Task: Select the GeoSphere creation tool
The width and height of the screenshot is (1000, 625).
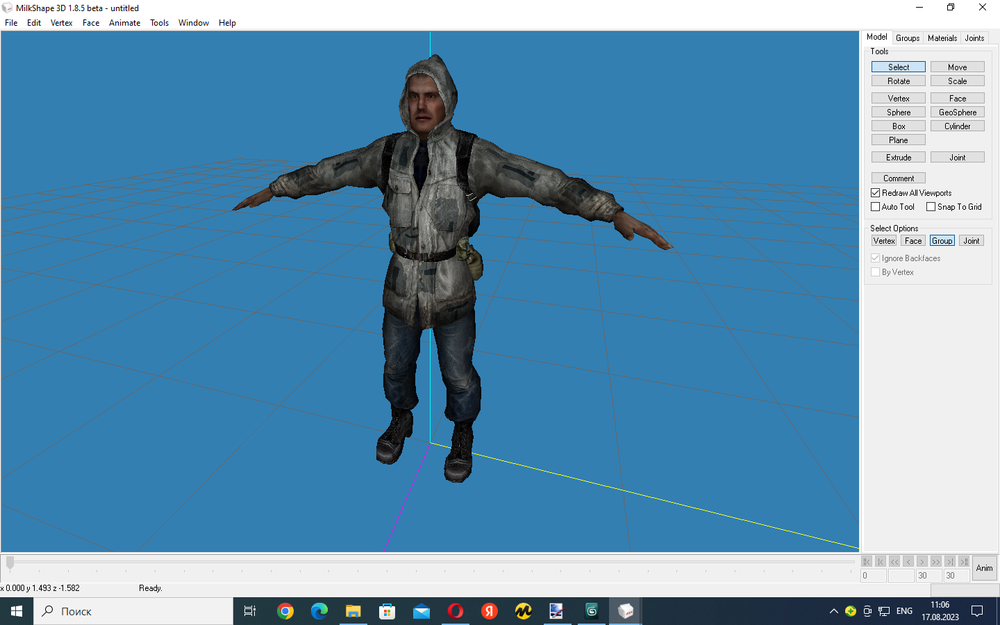Action: point(957,112)
